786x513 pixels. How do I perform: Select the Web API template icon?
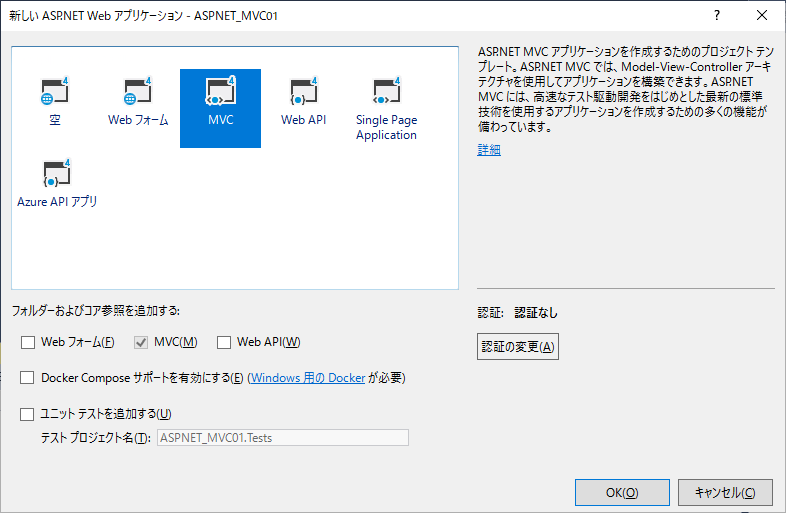tap(303, 102)
